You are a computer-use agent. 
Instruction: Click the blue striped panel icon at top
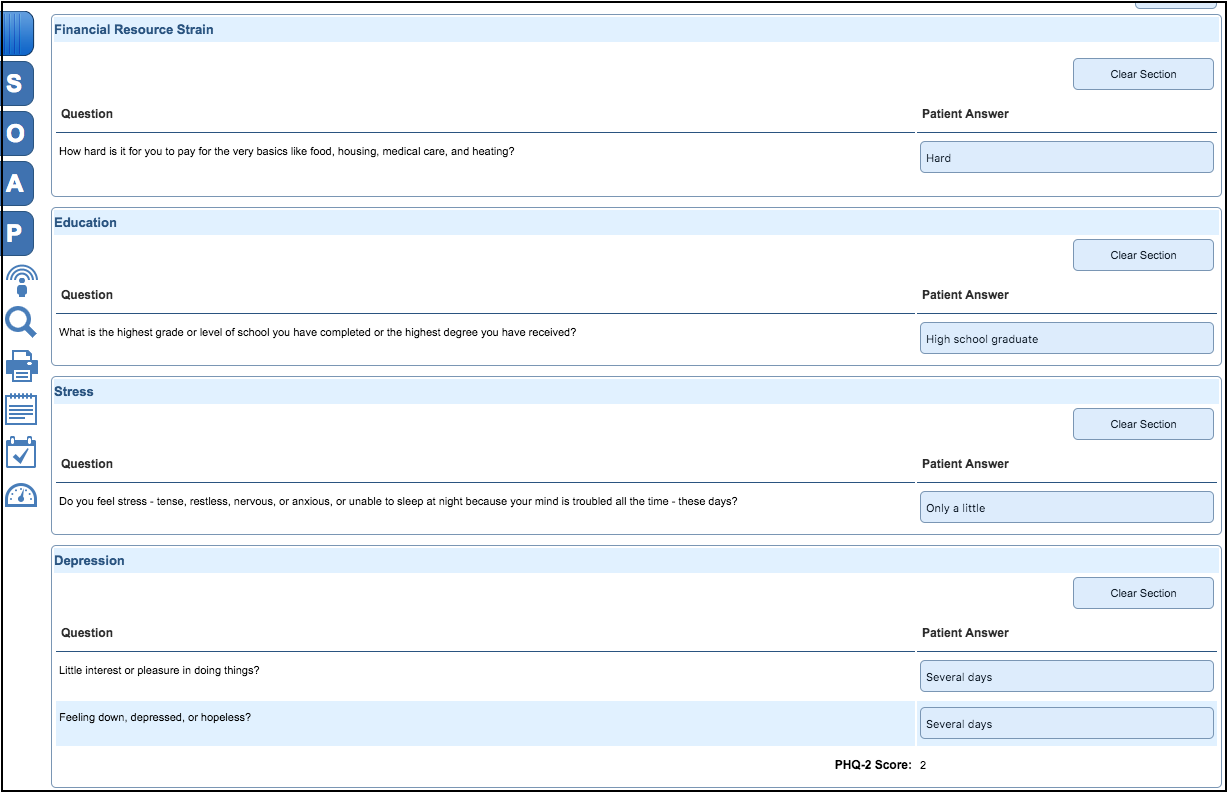tap(19, 33)
